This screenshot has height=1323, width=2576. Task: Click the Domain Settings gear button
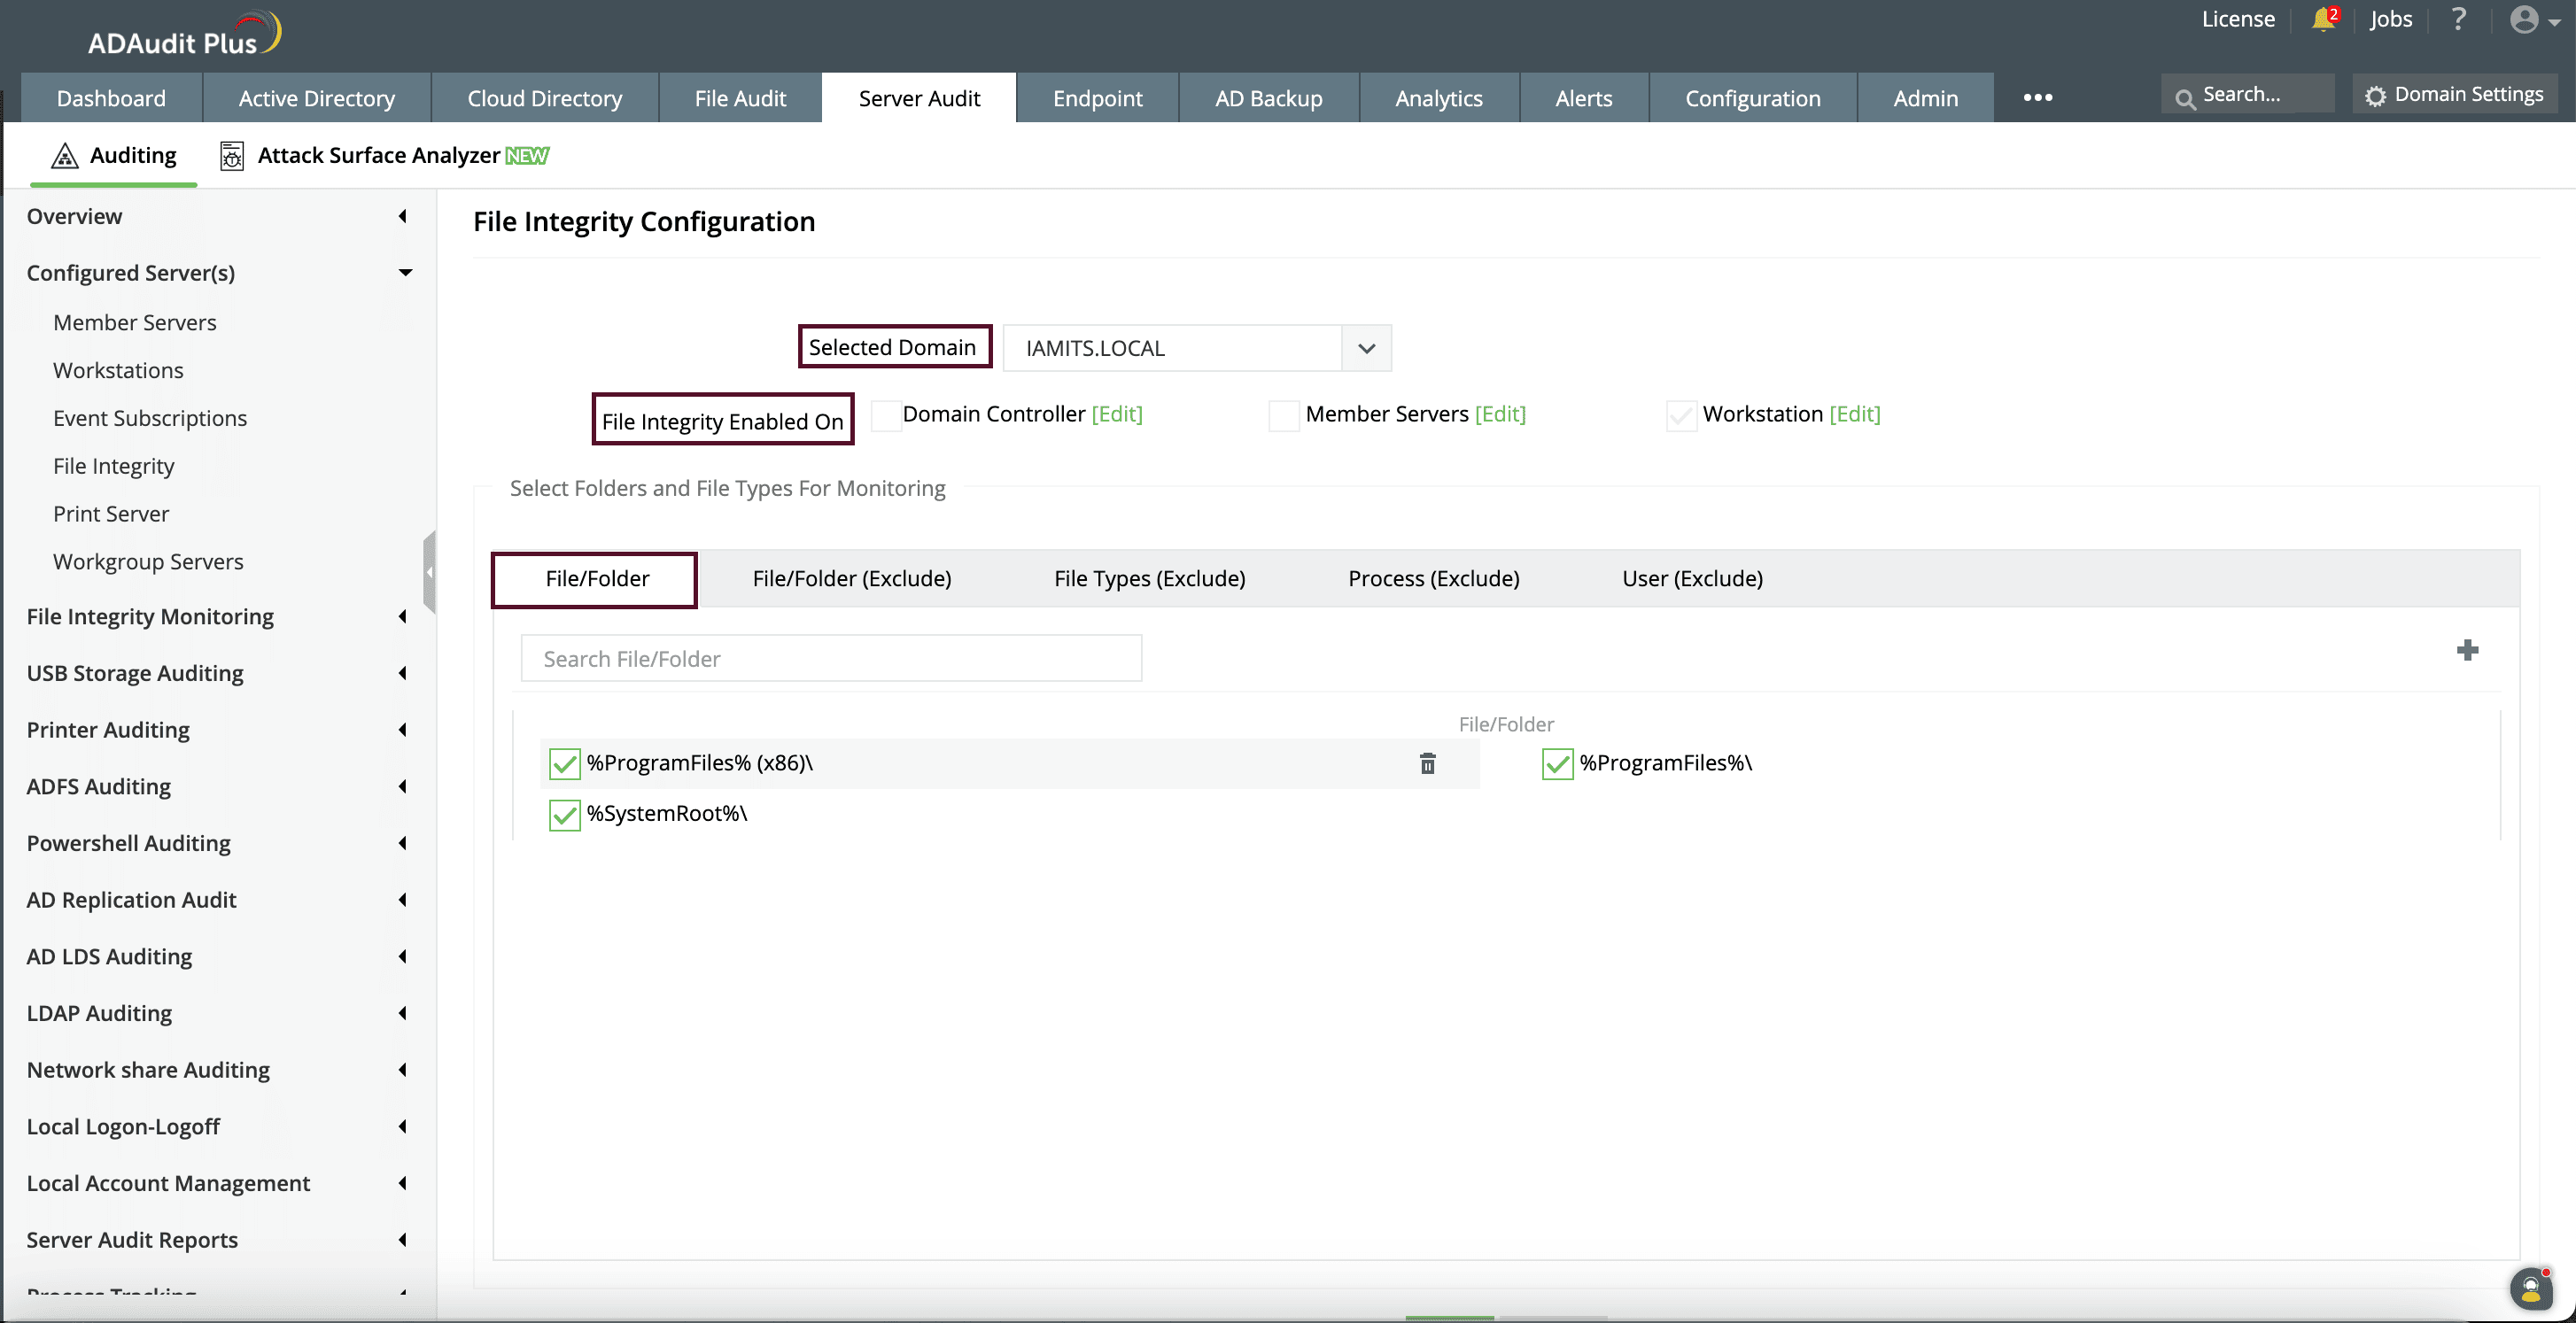[2455, 95]
